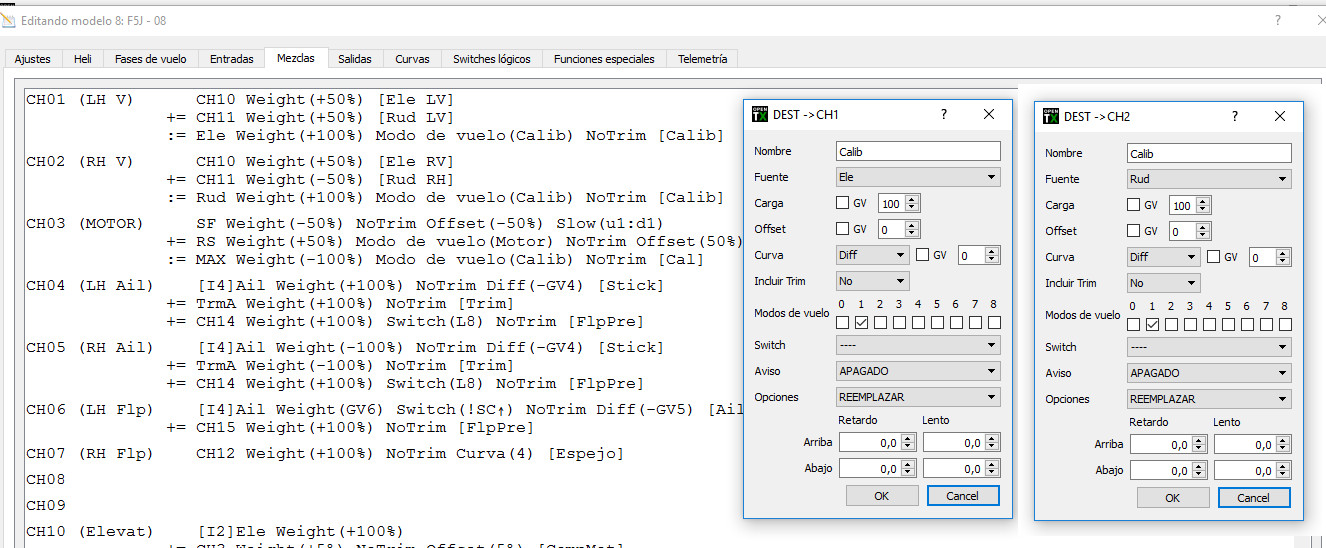The width and height of the screenshot is (1326, 548).
Task: Switch to the Curvas tab
Action: point(412,59)
